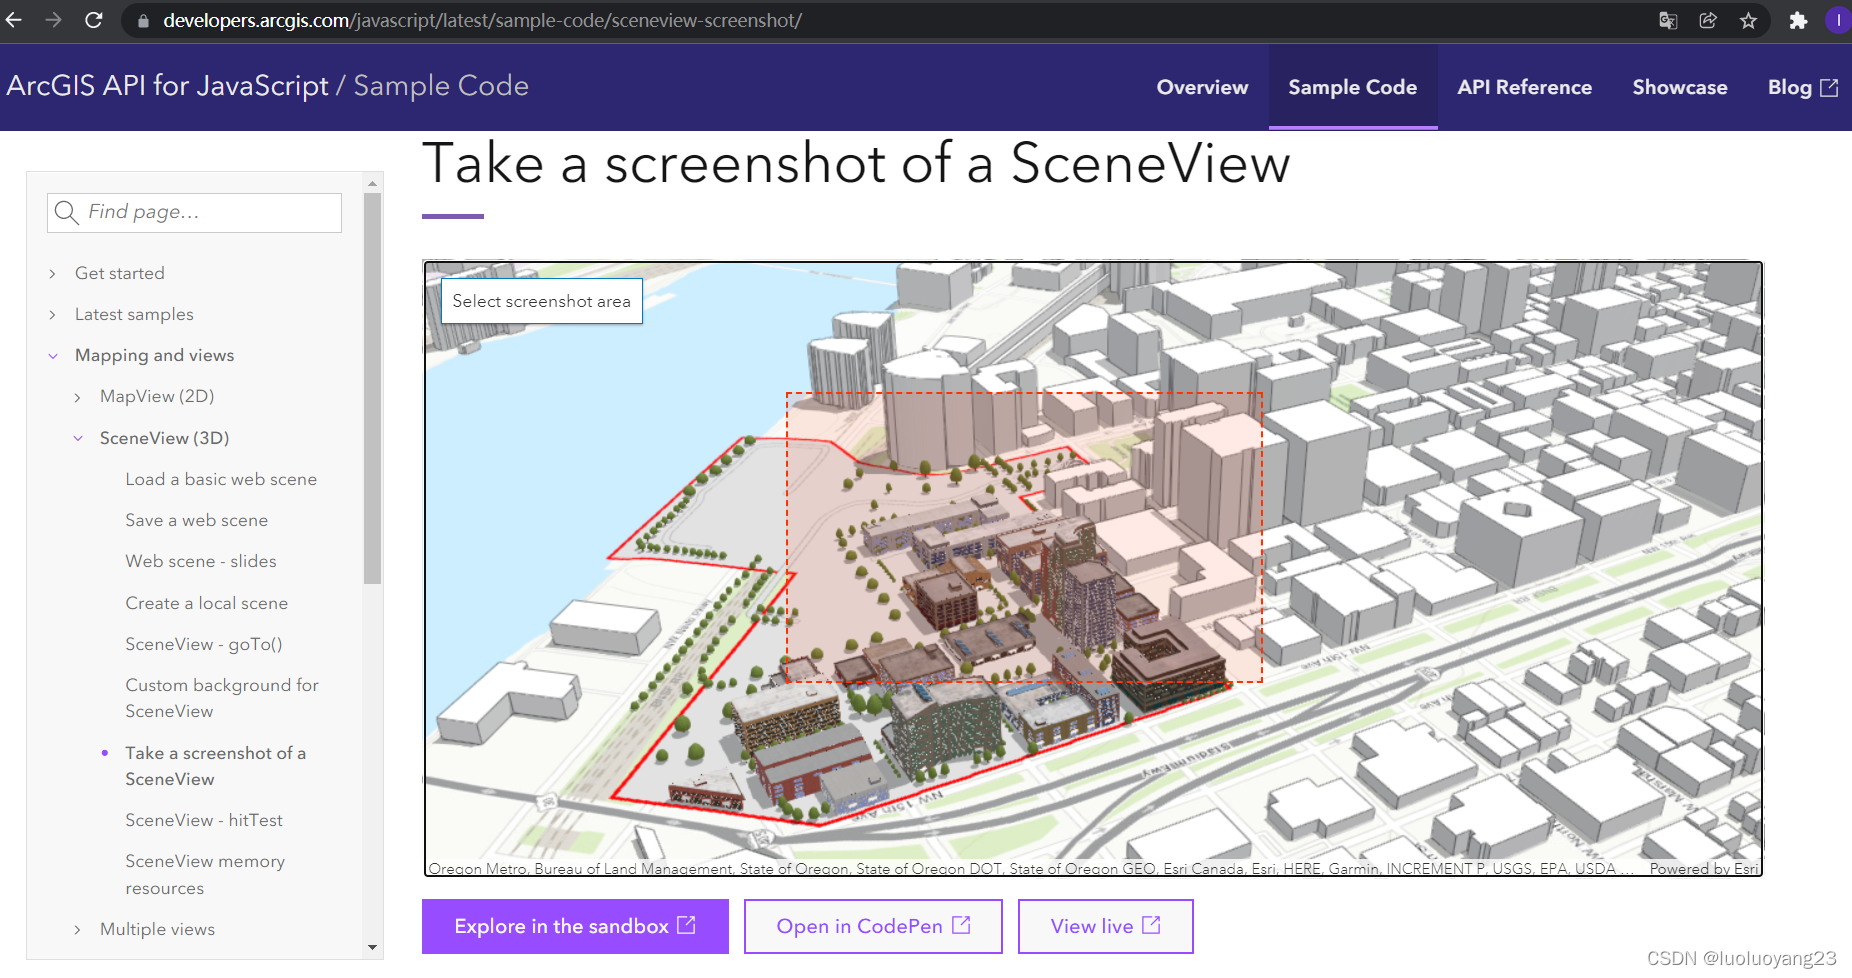Open in CodePen button

[x=873, y=926]
